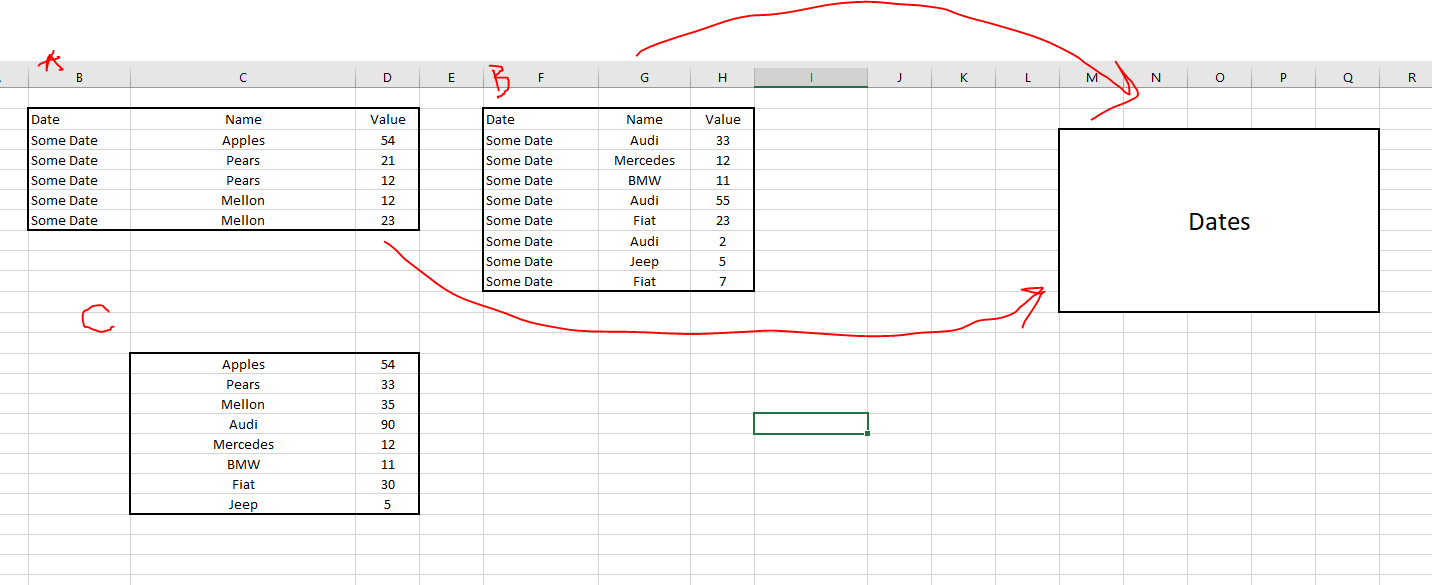1432x585 pixels.
Task: Click the empty active cell outlined in green
Action: (811, 424)
